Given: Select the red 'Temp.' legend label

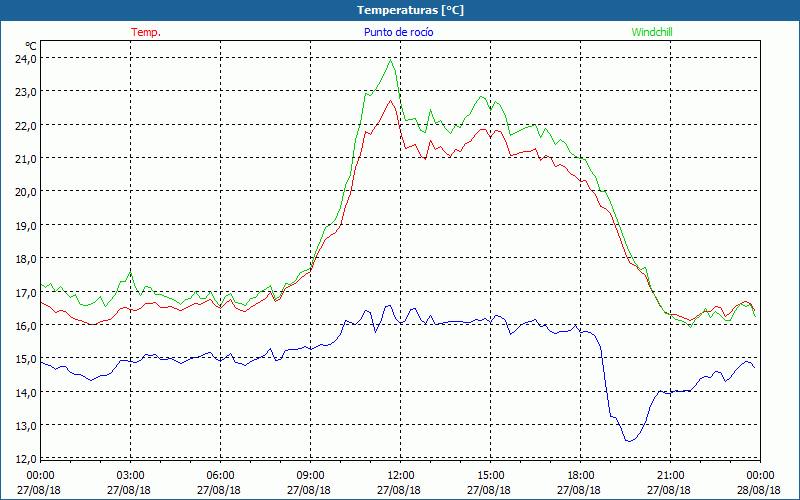Looking at the screenshot, I should pos(146,32).
